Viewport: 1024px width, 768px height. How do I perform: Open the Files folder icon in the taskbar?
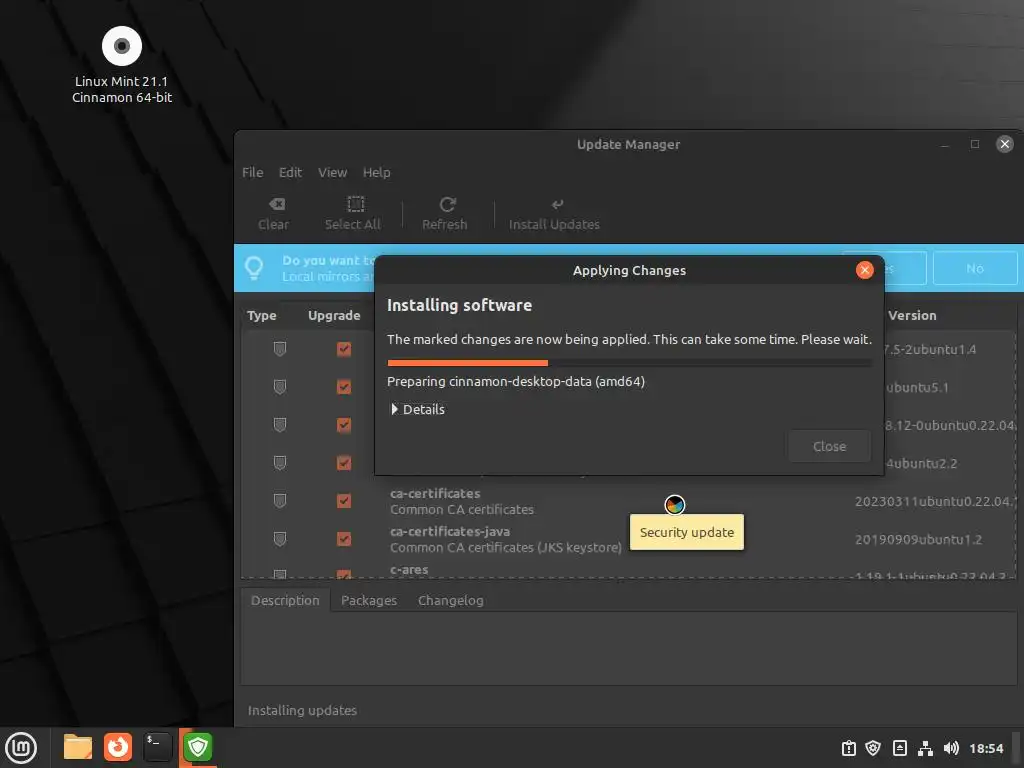(78, 747)
